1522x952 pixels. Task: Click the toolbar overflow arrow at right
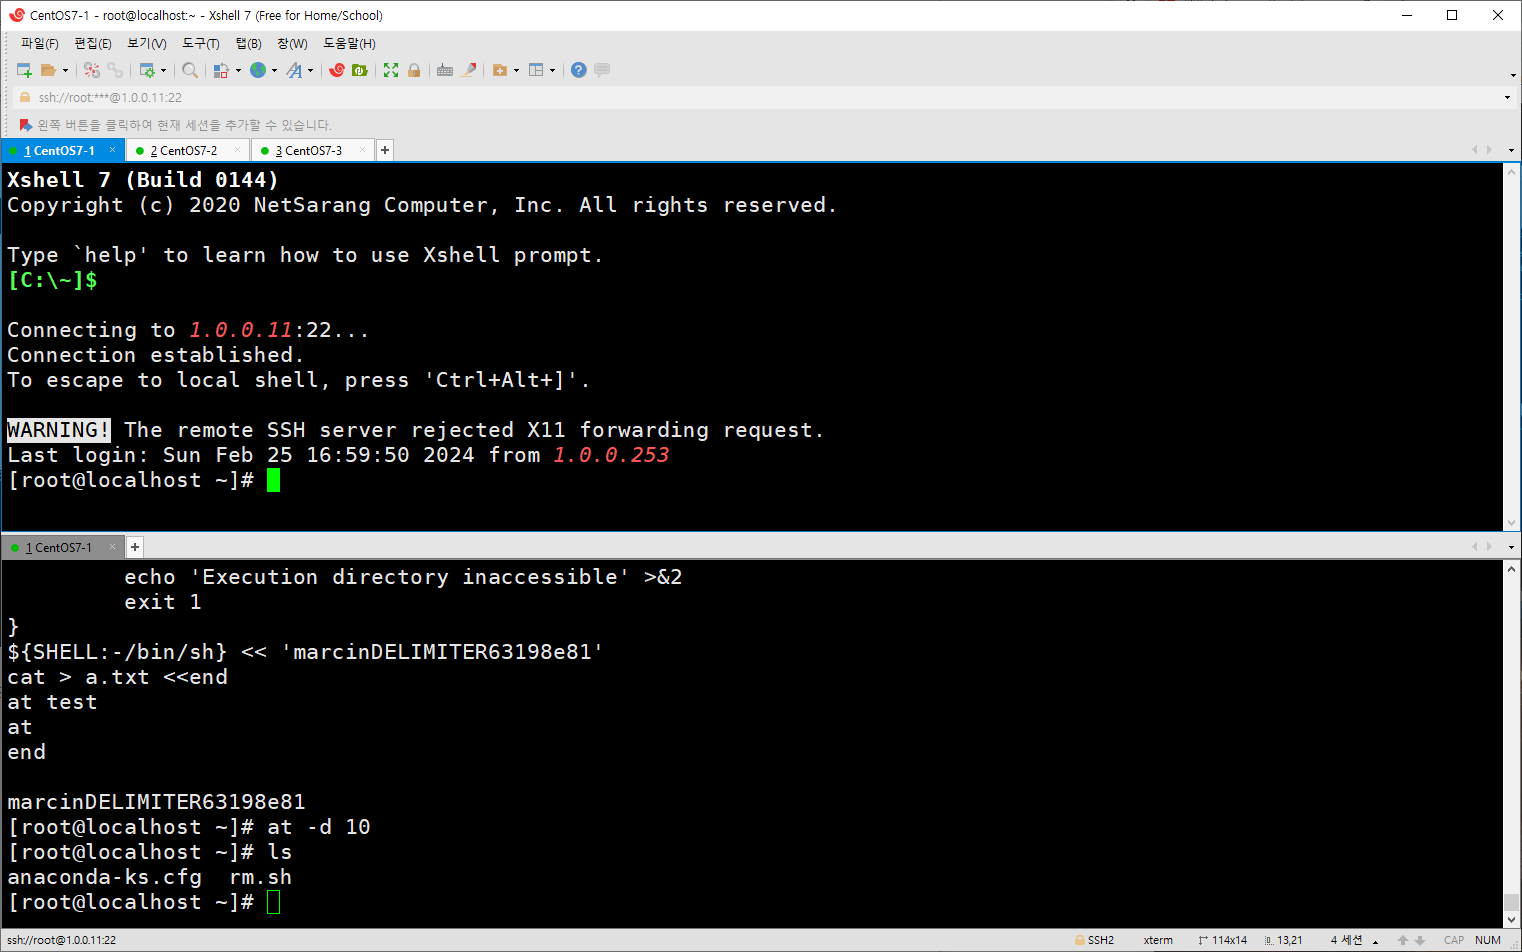coord(1513,76)
